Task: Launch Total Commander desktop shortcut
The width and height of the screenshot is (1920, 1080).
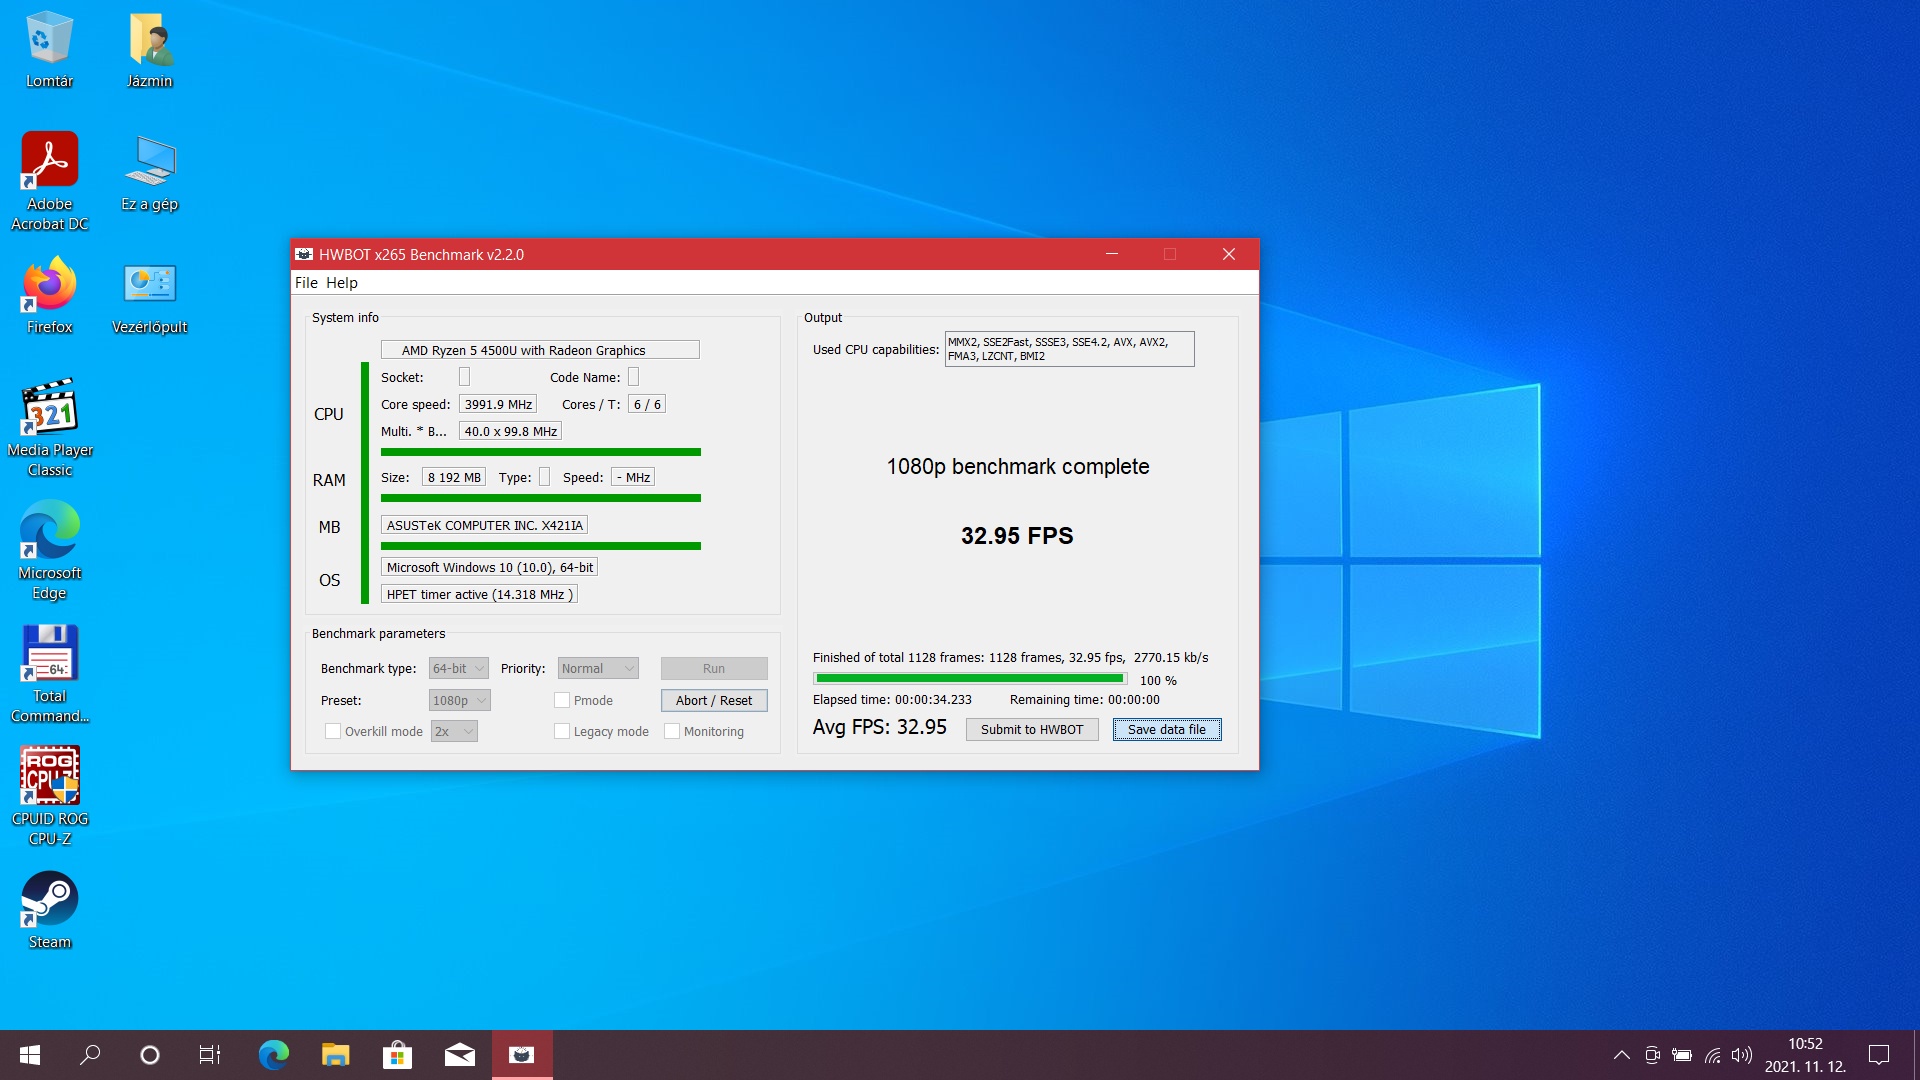Action: [49, 674]
